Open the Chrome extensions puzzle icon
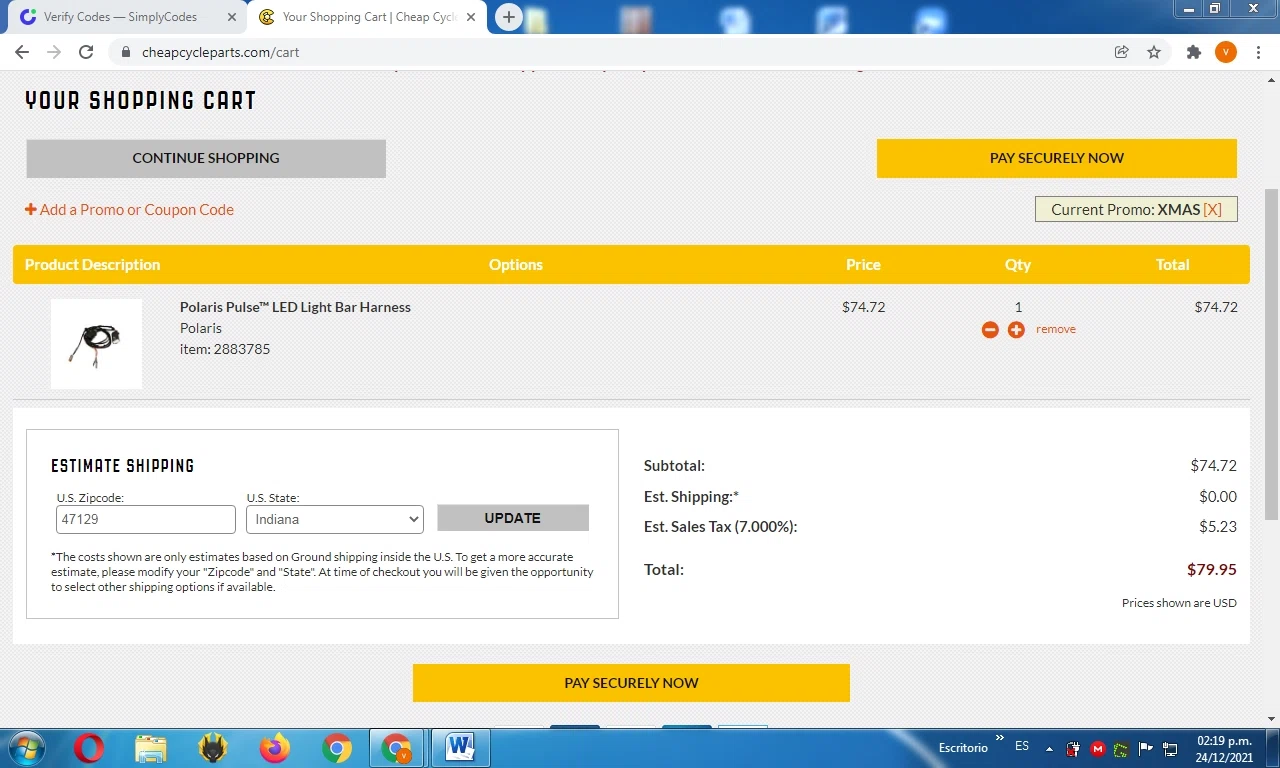The height and width of the screenshot is (768, 1280). click(1193, 52)
